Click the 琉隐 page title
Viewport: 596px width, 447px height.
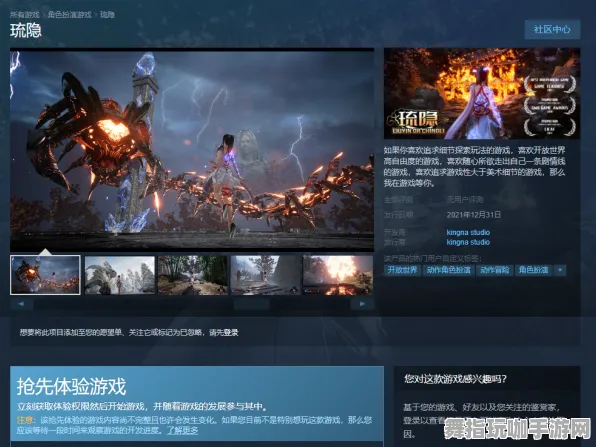click(25, 30)
